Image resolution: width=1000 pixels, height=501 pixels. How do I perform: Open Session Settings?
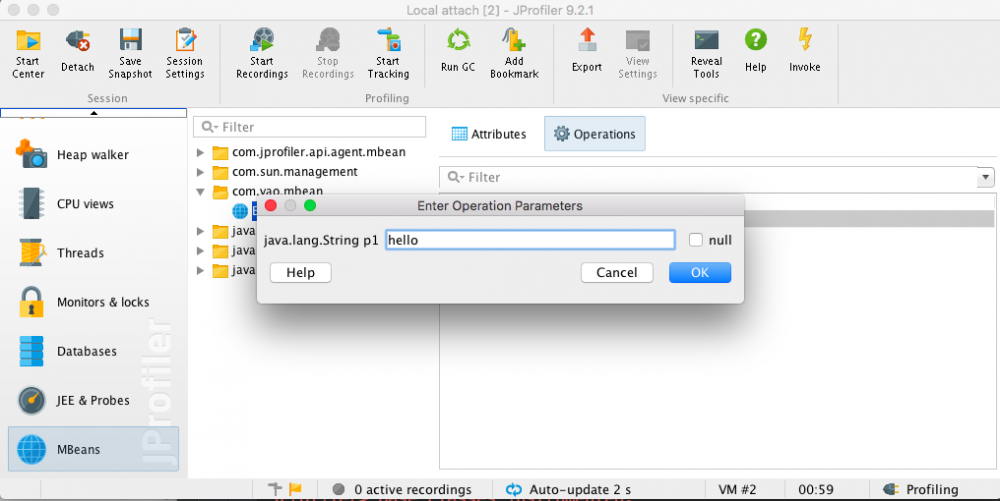185,54
